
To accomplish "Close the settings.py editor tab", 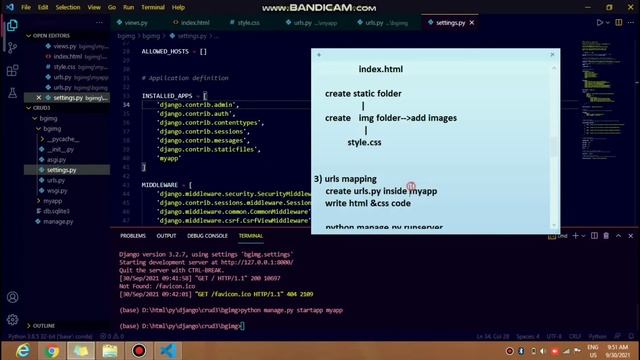I will point(472,23).
